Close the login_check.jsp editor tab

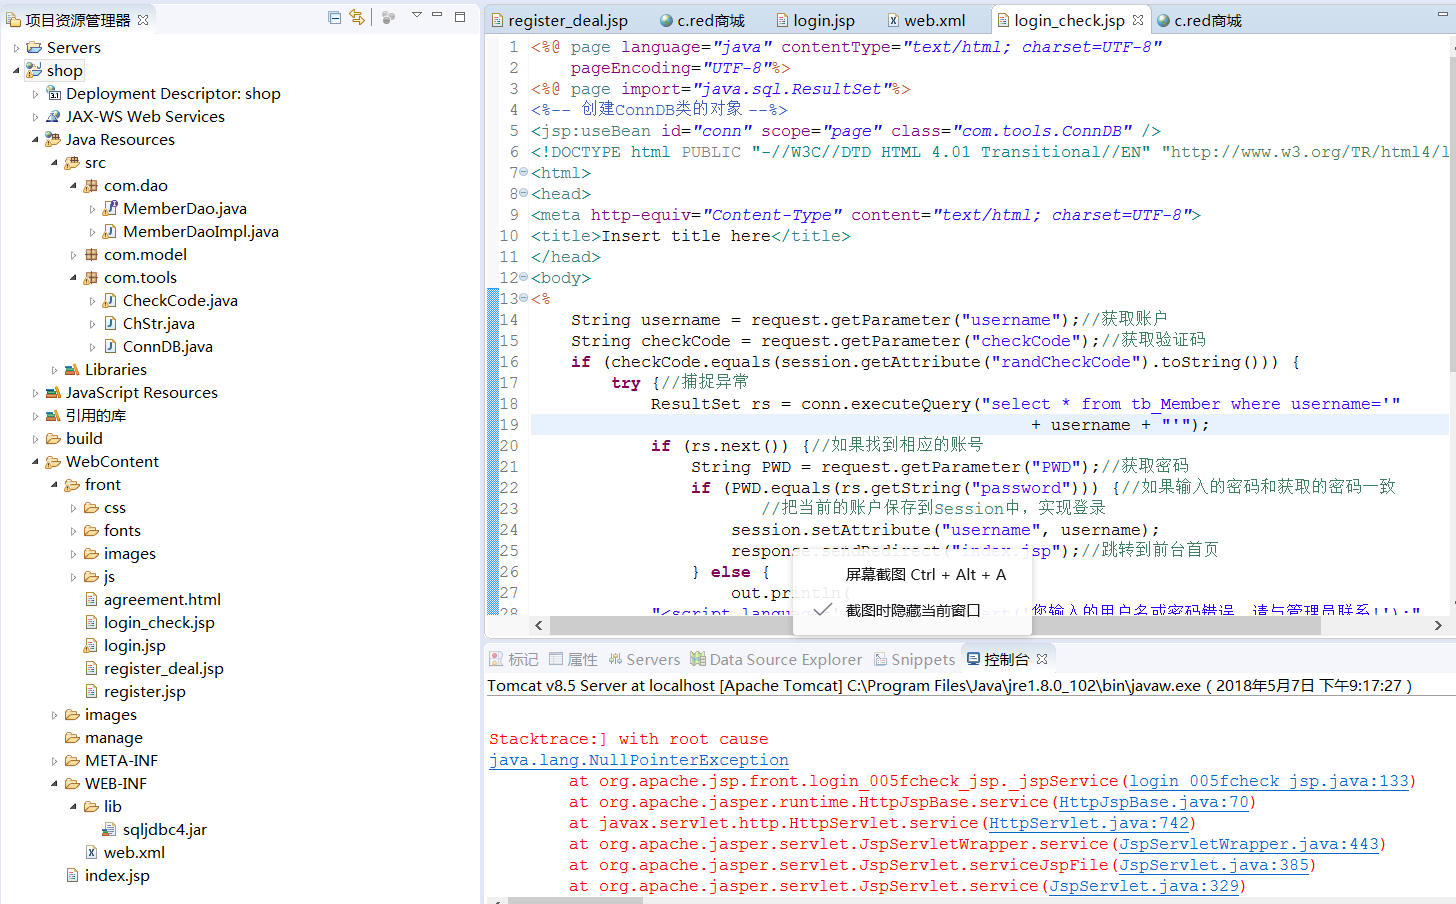tap(1138, 20)
